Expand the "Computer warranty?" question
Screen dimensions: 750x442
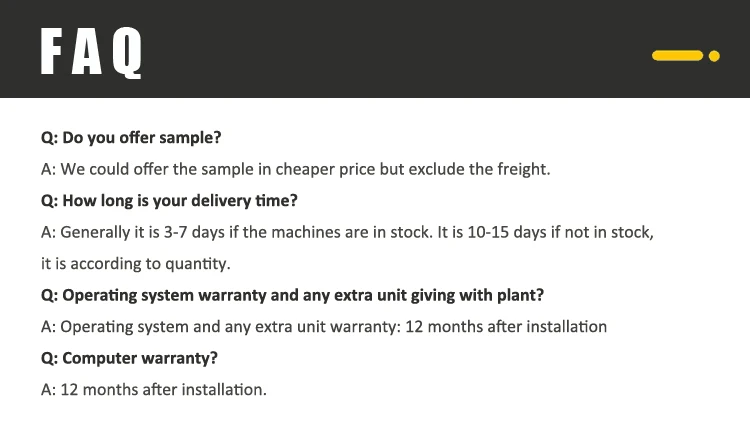[129, 357]
